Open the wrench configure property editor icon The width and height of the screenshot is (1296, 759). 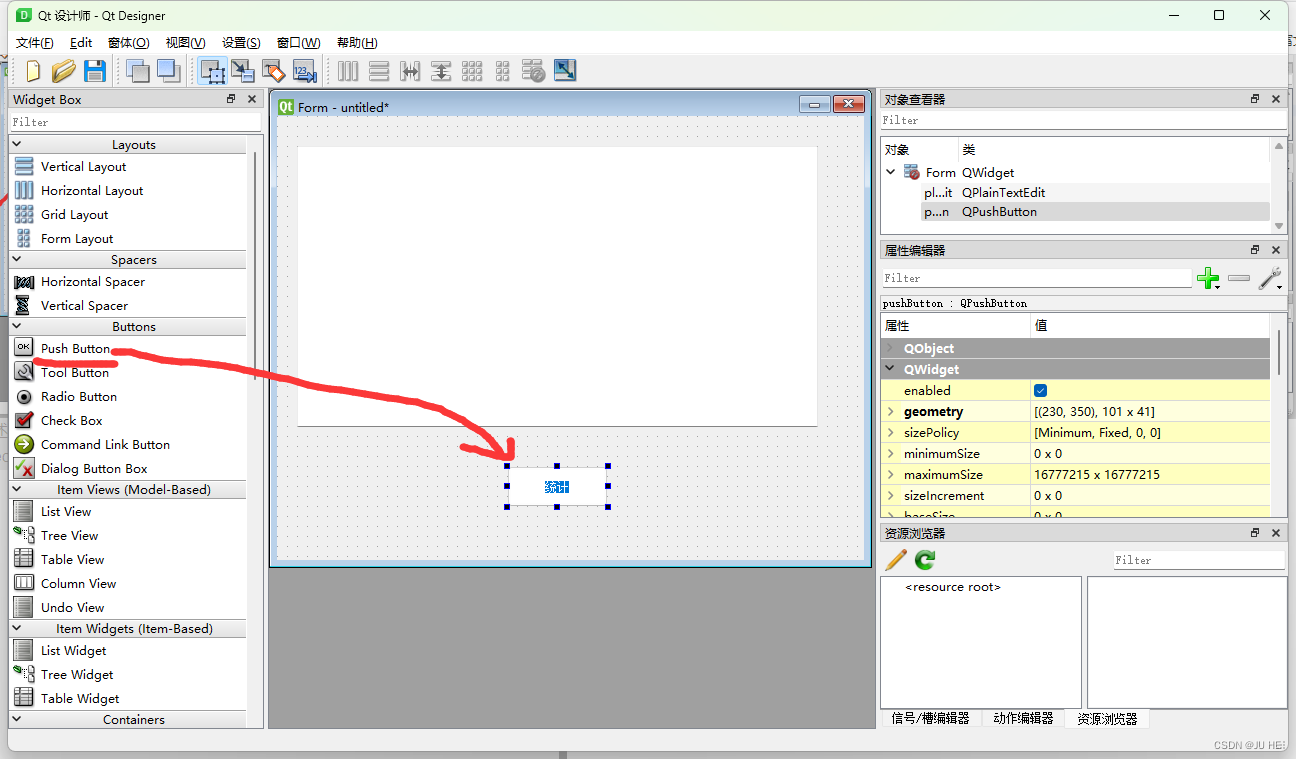click(x=1270, y=278)
